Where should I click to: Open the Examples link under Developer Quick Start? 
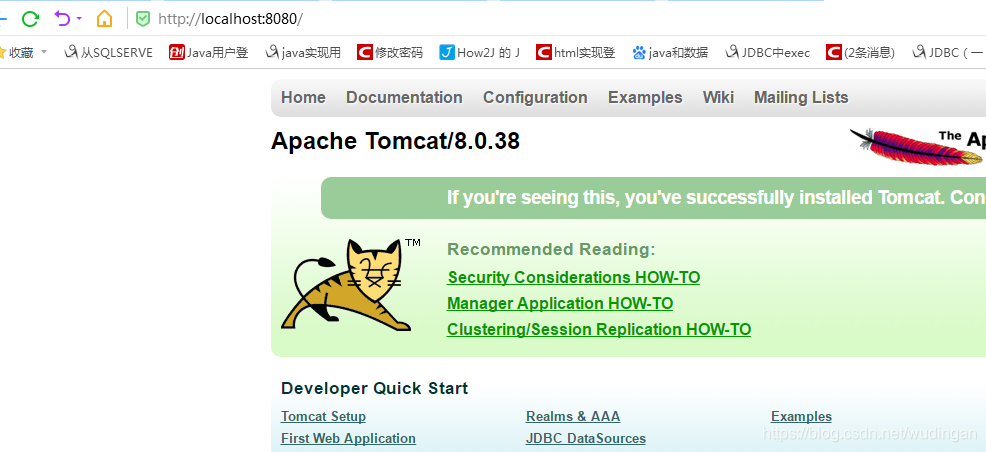point(801,416)
